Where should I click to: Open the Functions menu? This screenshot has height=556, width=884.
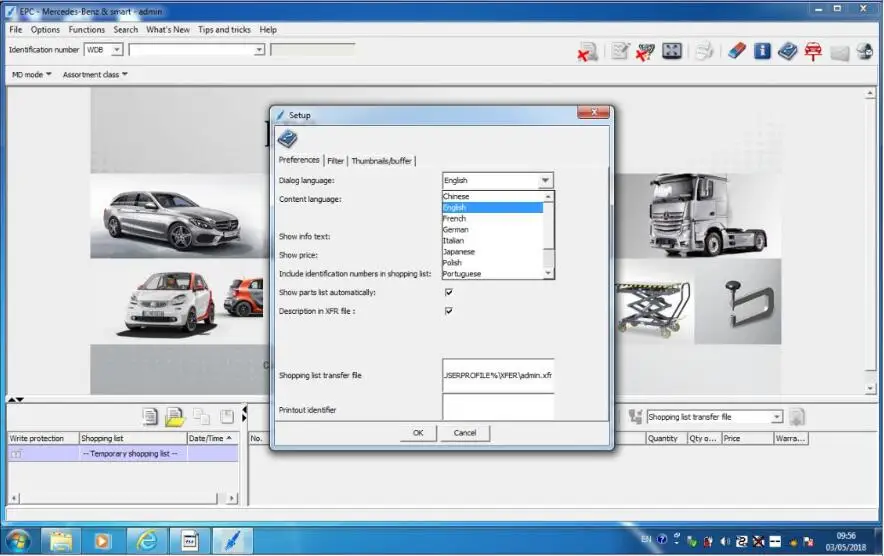(87, 30)
